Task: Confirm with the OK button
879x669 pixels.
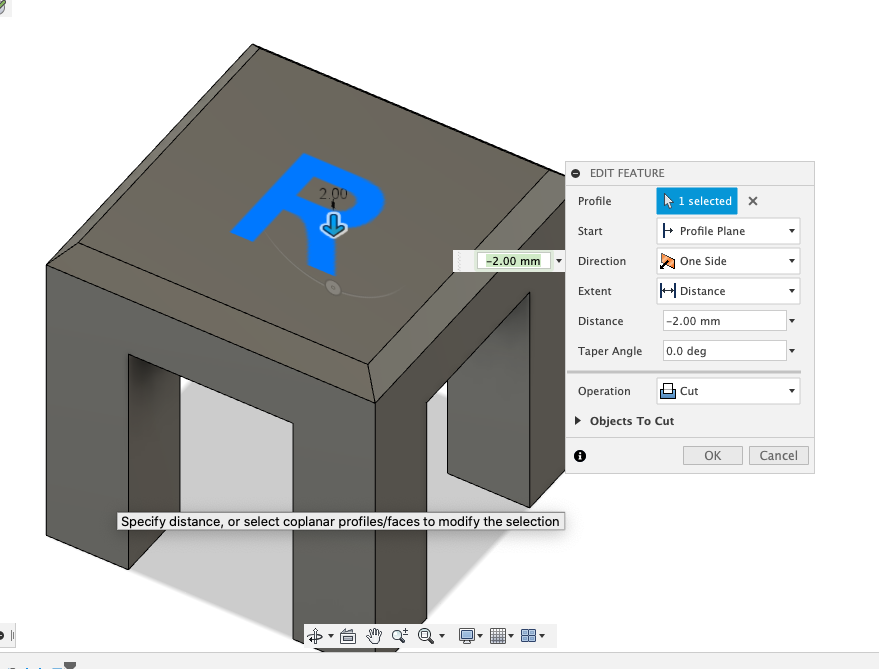Action: coord(713,455)
